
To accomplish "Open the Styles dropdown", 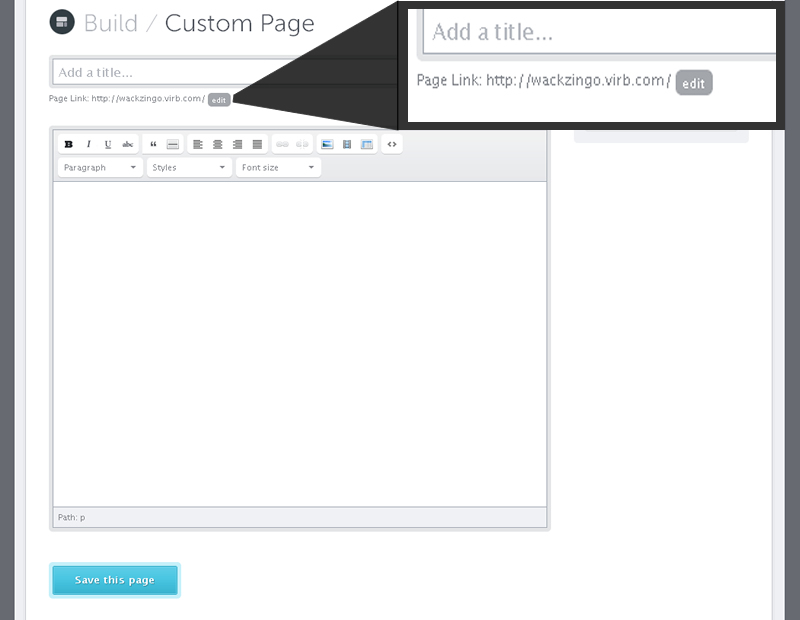I will tap(189, 167).
